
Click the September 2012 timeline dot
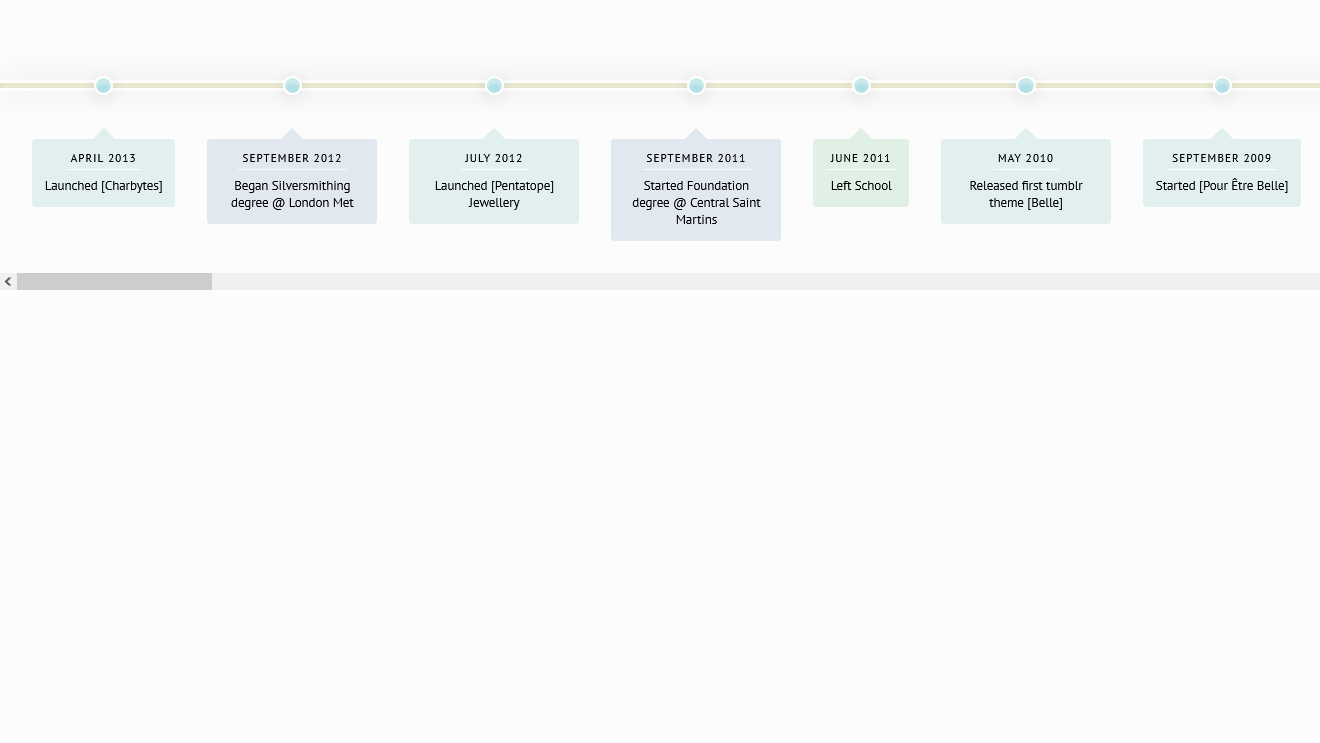tap(292, 86)
